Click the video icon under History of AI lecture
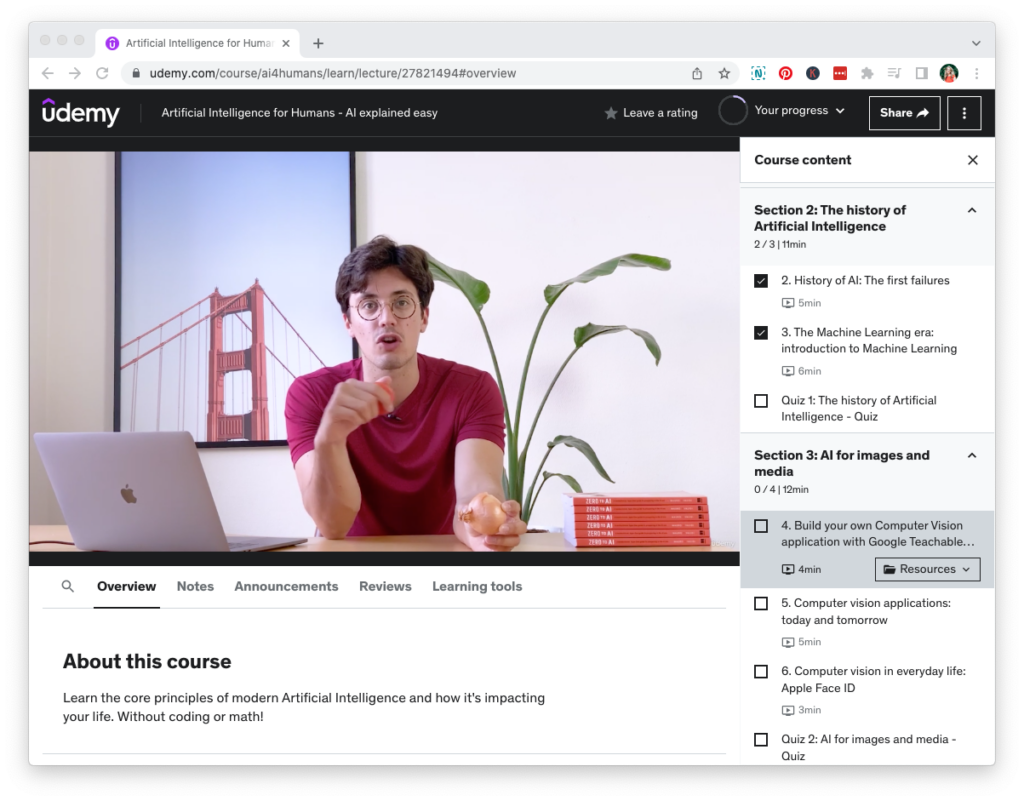Image resolution: width=1024 pixels, height=801 pixels. click(786, 302)
